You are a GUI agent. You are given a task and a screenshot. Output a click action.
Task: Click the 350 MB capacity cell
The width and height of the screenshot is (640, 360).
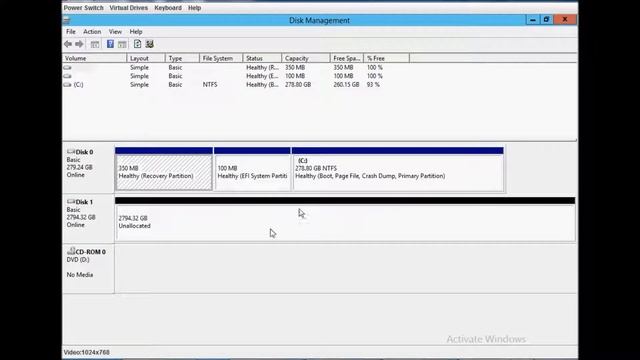coord(295,67)
